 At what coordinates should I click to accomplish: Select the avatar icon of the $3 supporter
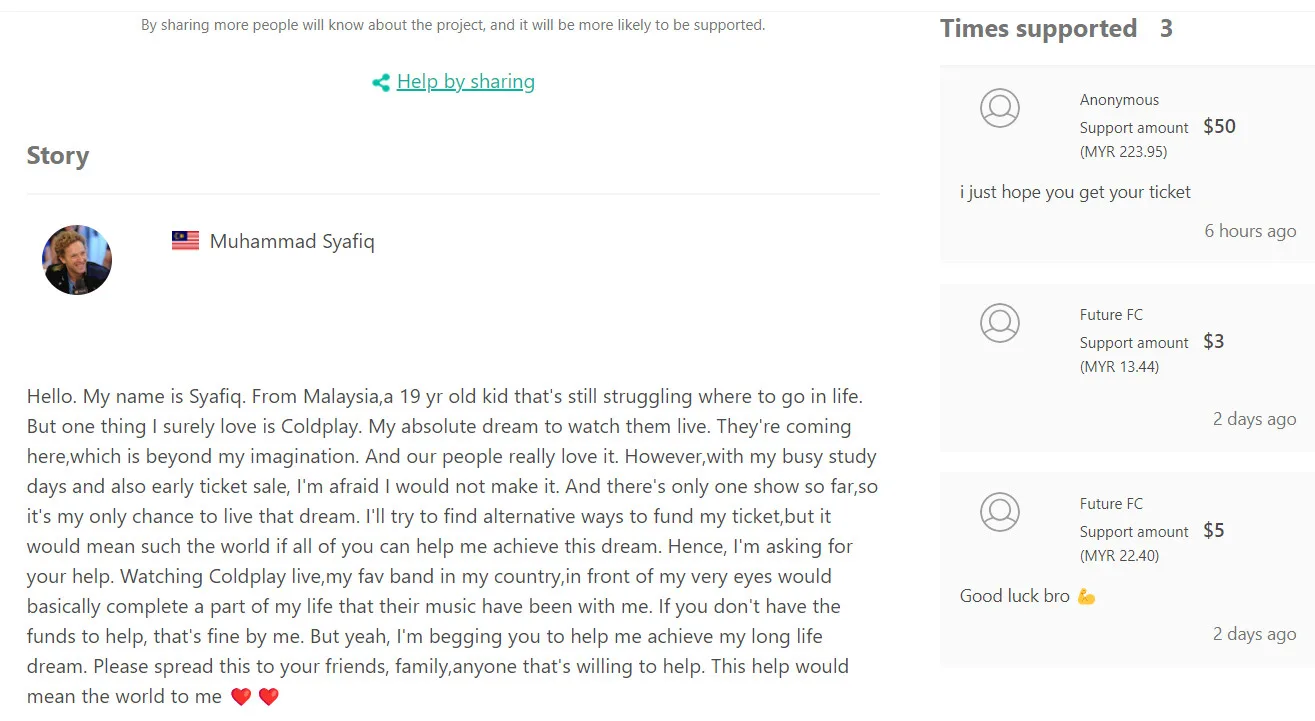(x=1000, y=323)
